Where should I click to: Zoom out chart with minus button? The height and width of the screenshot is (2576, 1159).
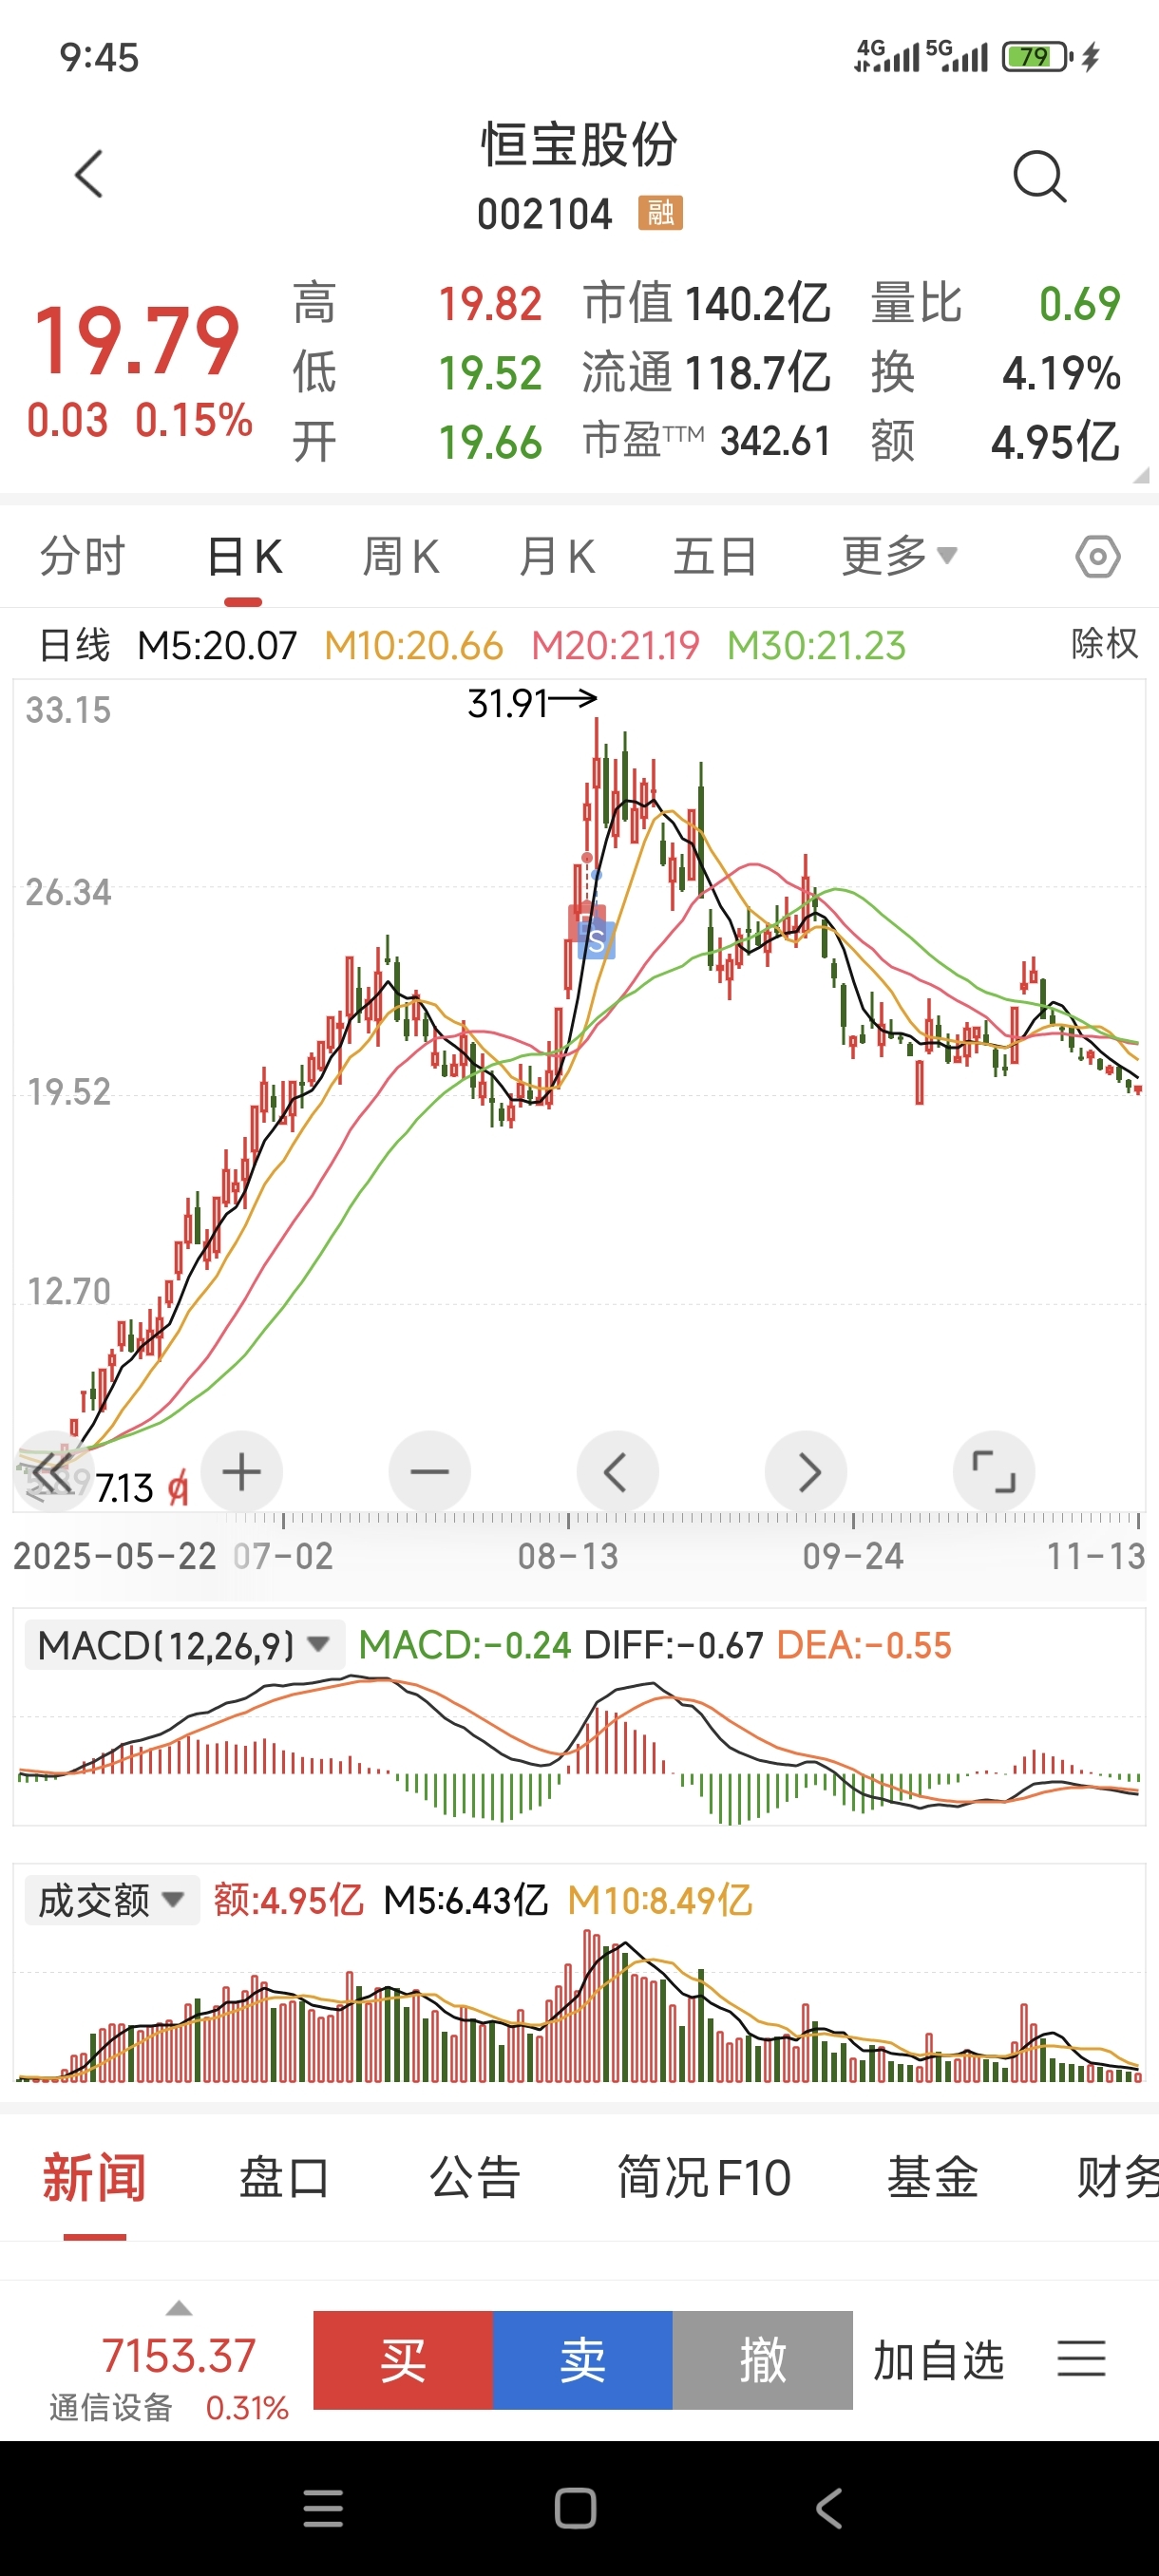430,1472
